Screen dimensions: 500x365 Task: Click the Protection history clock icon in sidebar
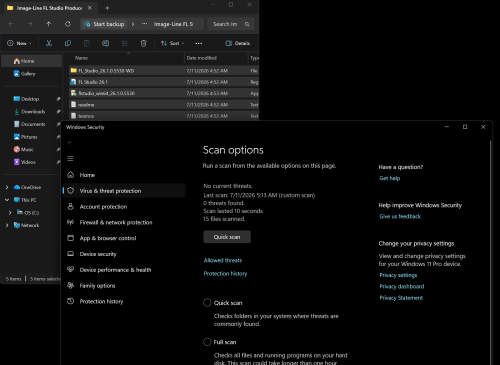[70, 301]
